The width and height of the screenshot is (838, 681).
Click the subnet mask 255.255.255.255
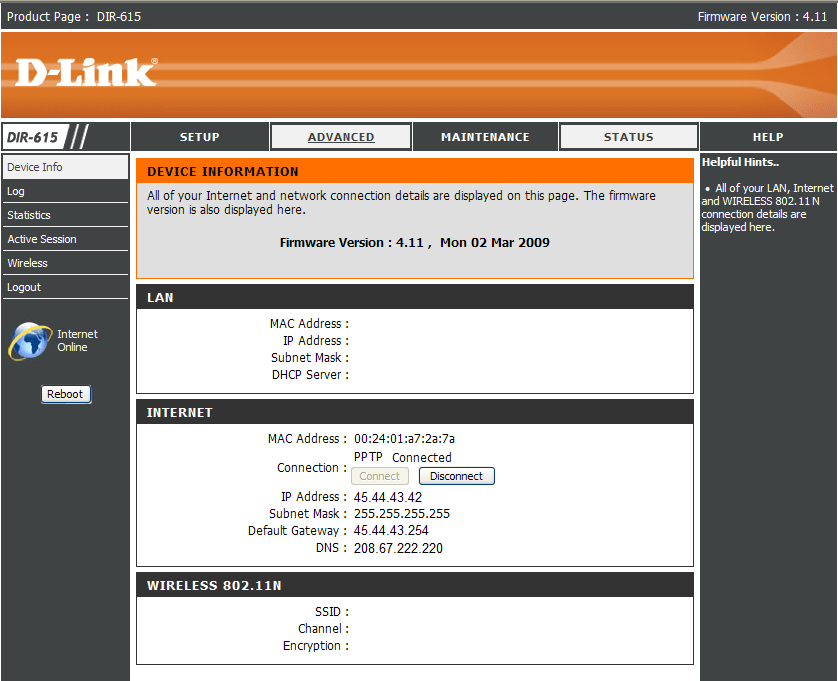tap(401, 514)
